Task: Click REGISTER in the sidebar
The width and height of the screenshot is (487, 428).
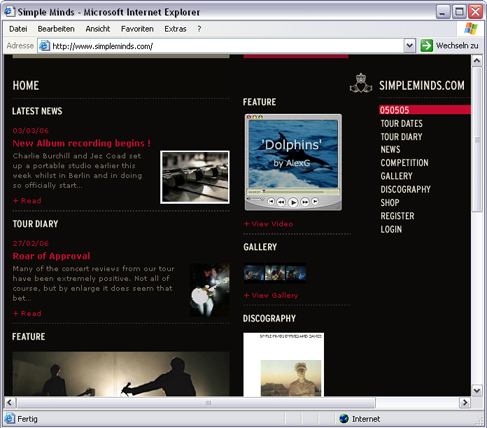Action: [x=398, y=216]
